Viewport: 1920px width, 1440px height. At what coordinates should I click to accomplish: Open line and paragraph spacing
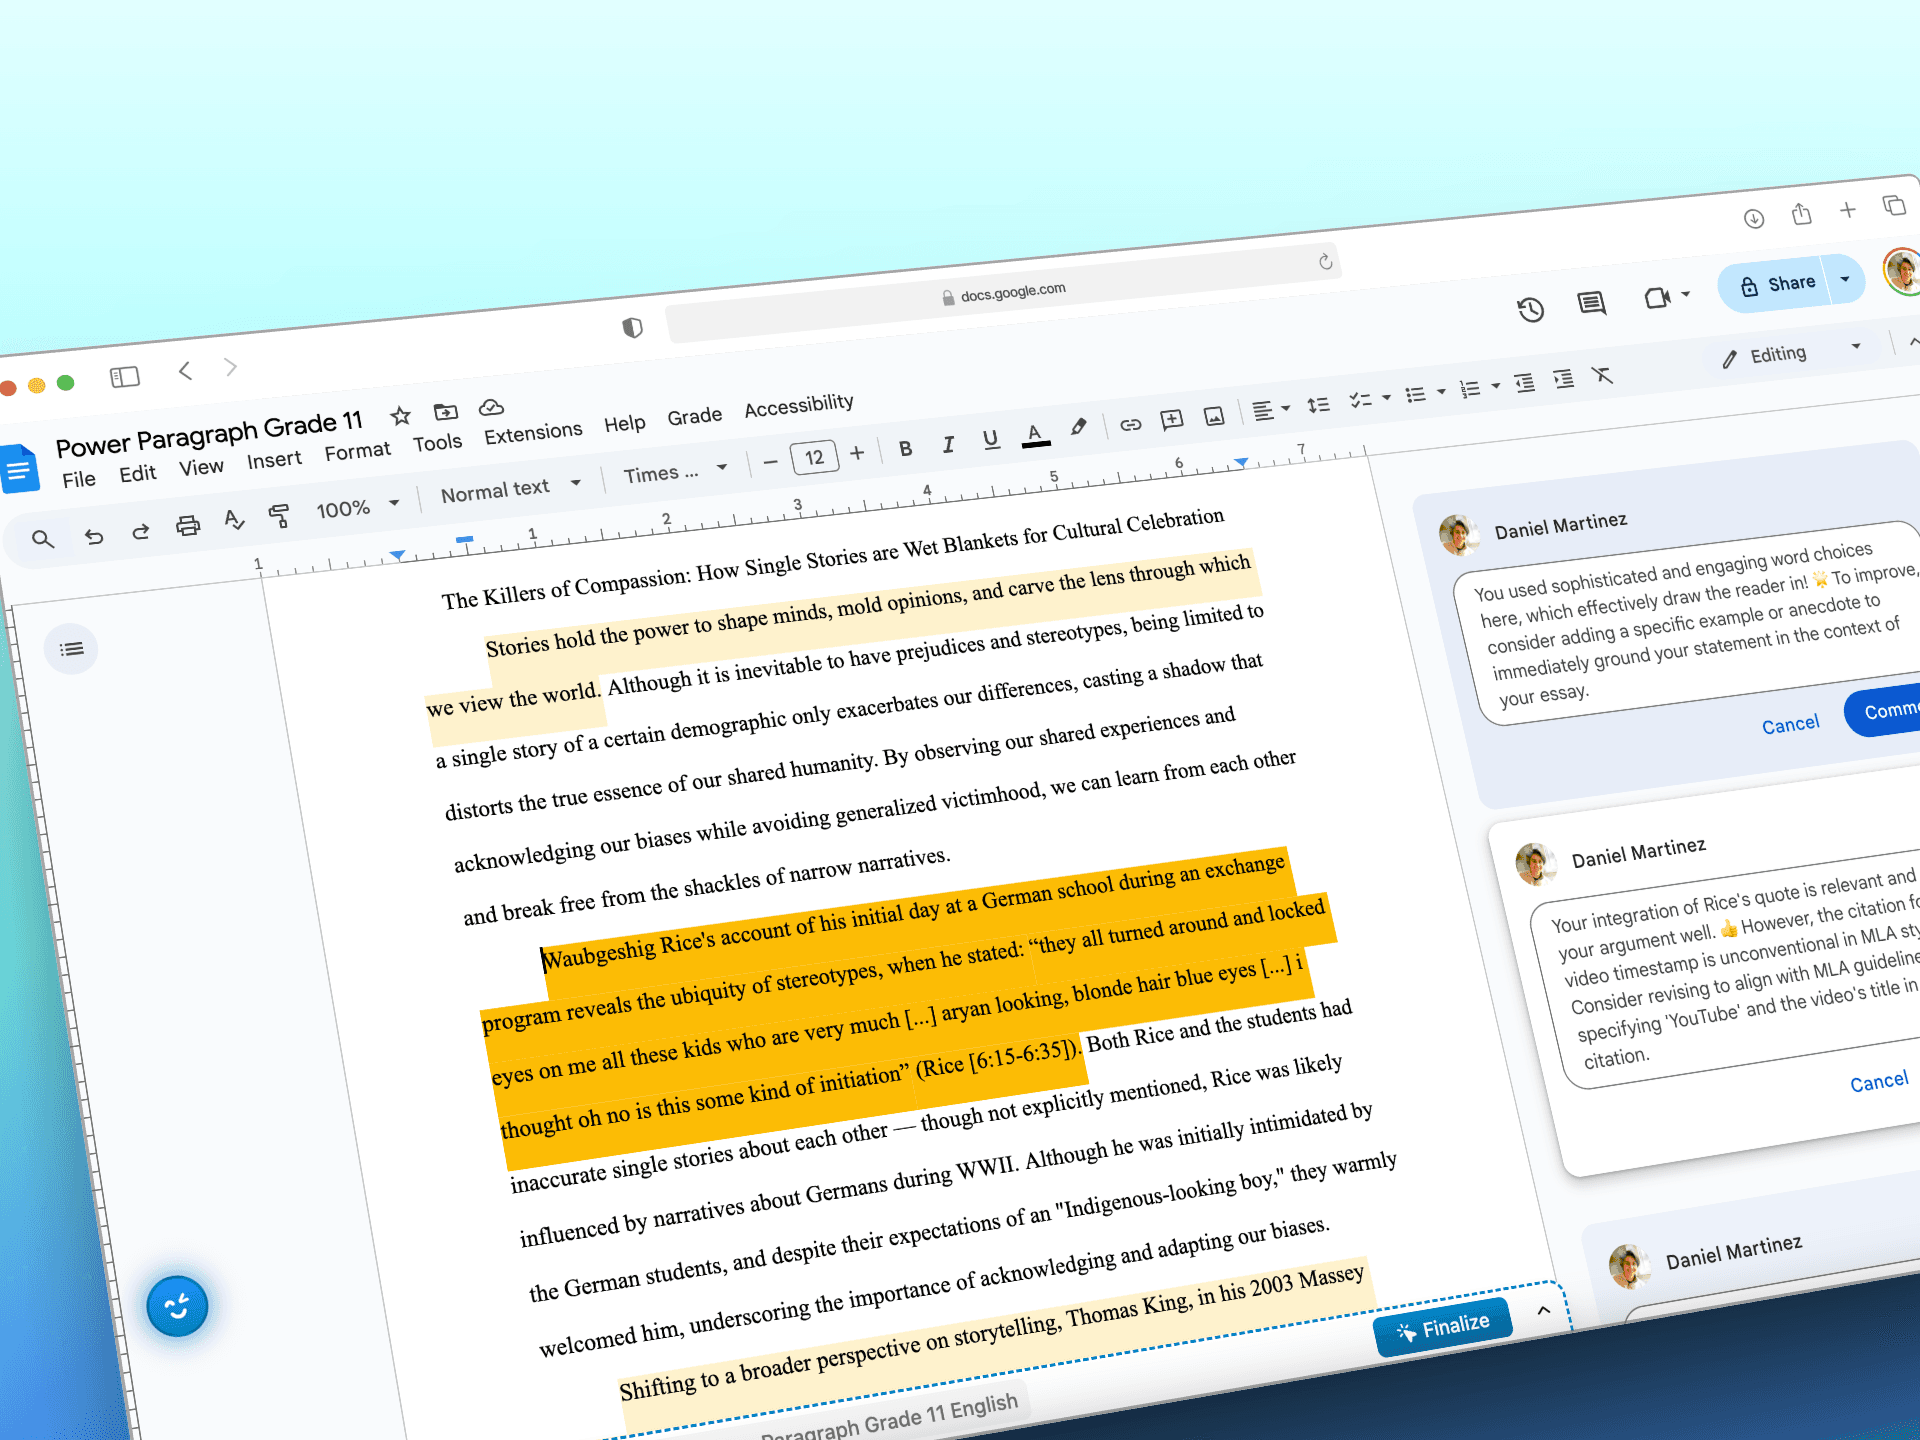click(1319, 404)
